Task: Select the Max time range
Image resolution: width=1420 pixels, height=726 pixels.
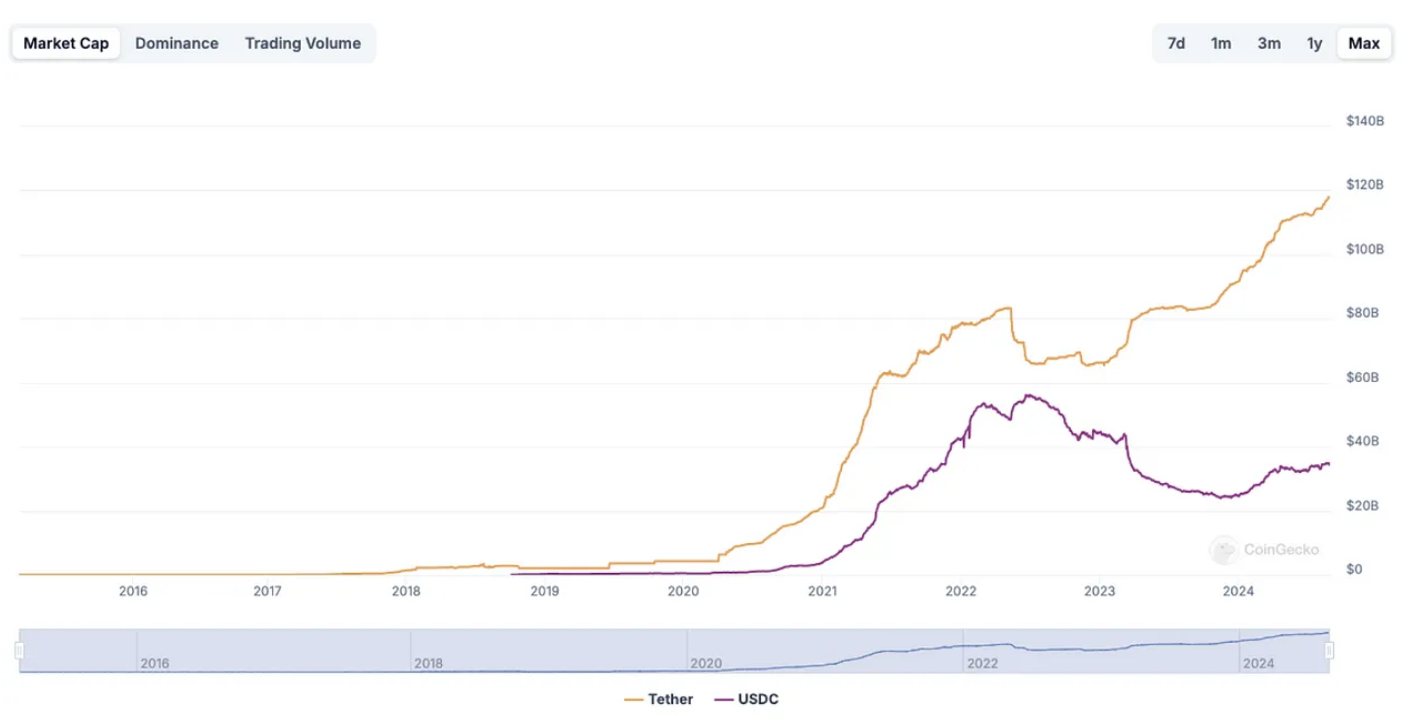Action: [1364, 43]
